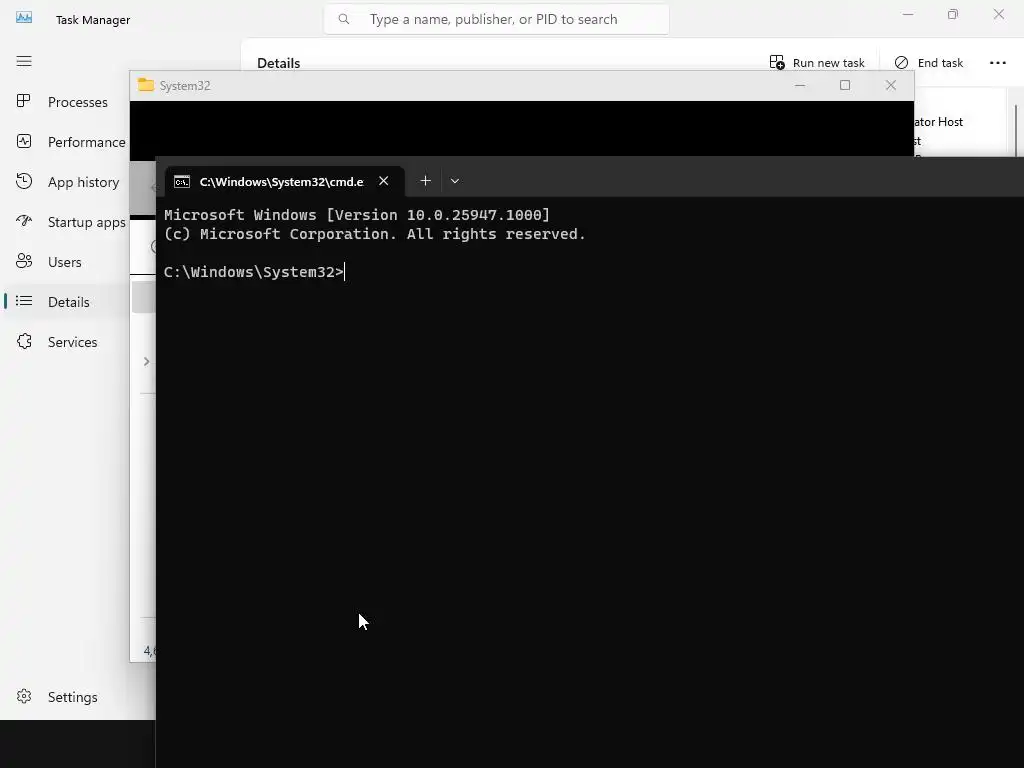Screen dimensions: 1024x768
Task: Click the search magnifier icon
Action: (x=344, y=20)
